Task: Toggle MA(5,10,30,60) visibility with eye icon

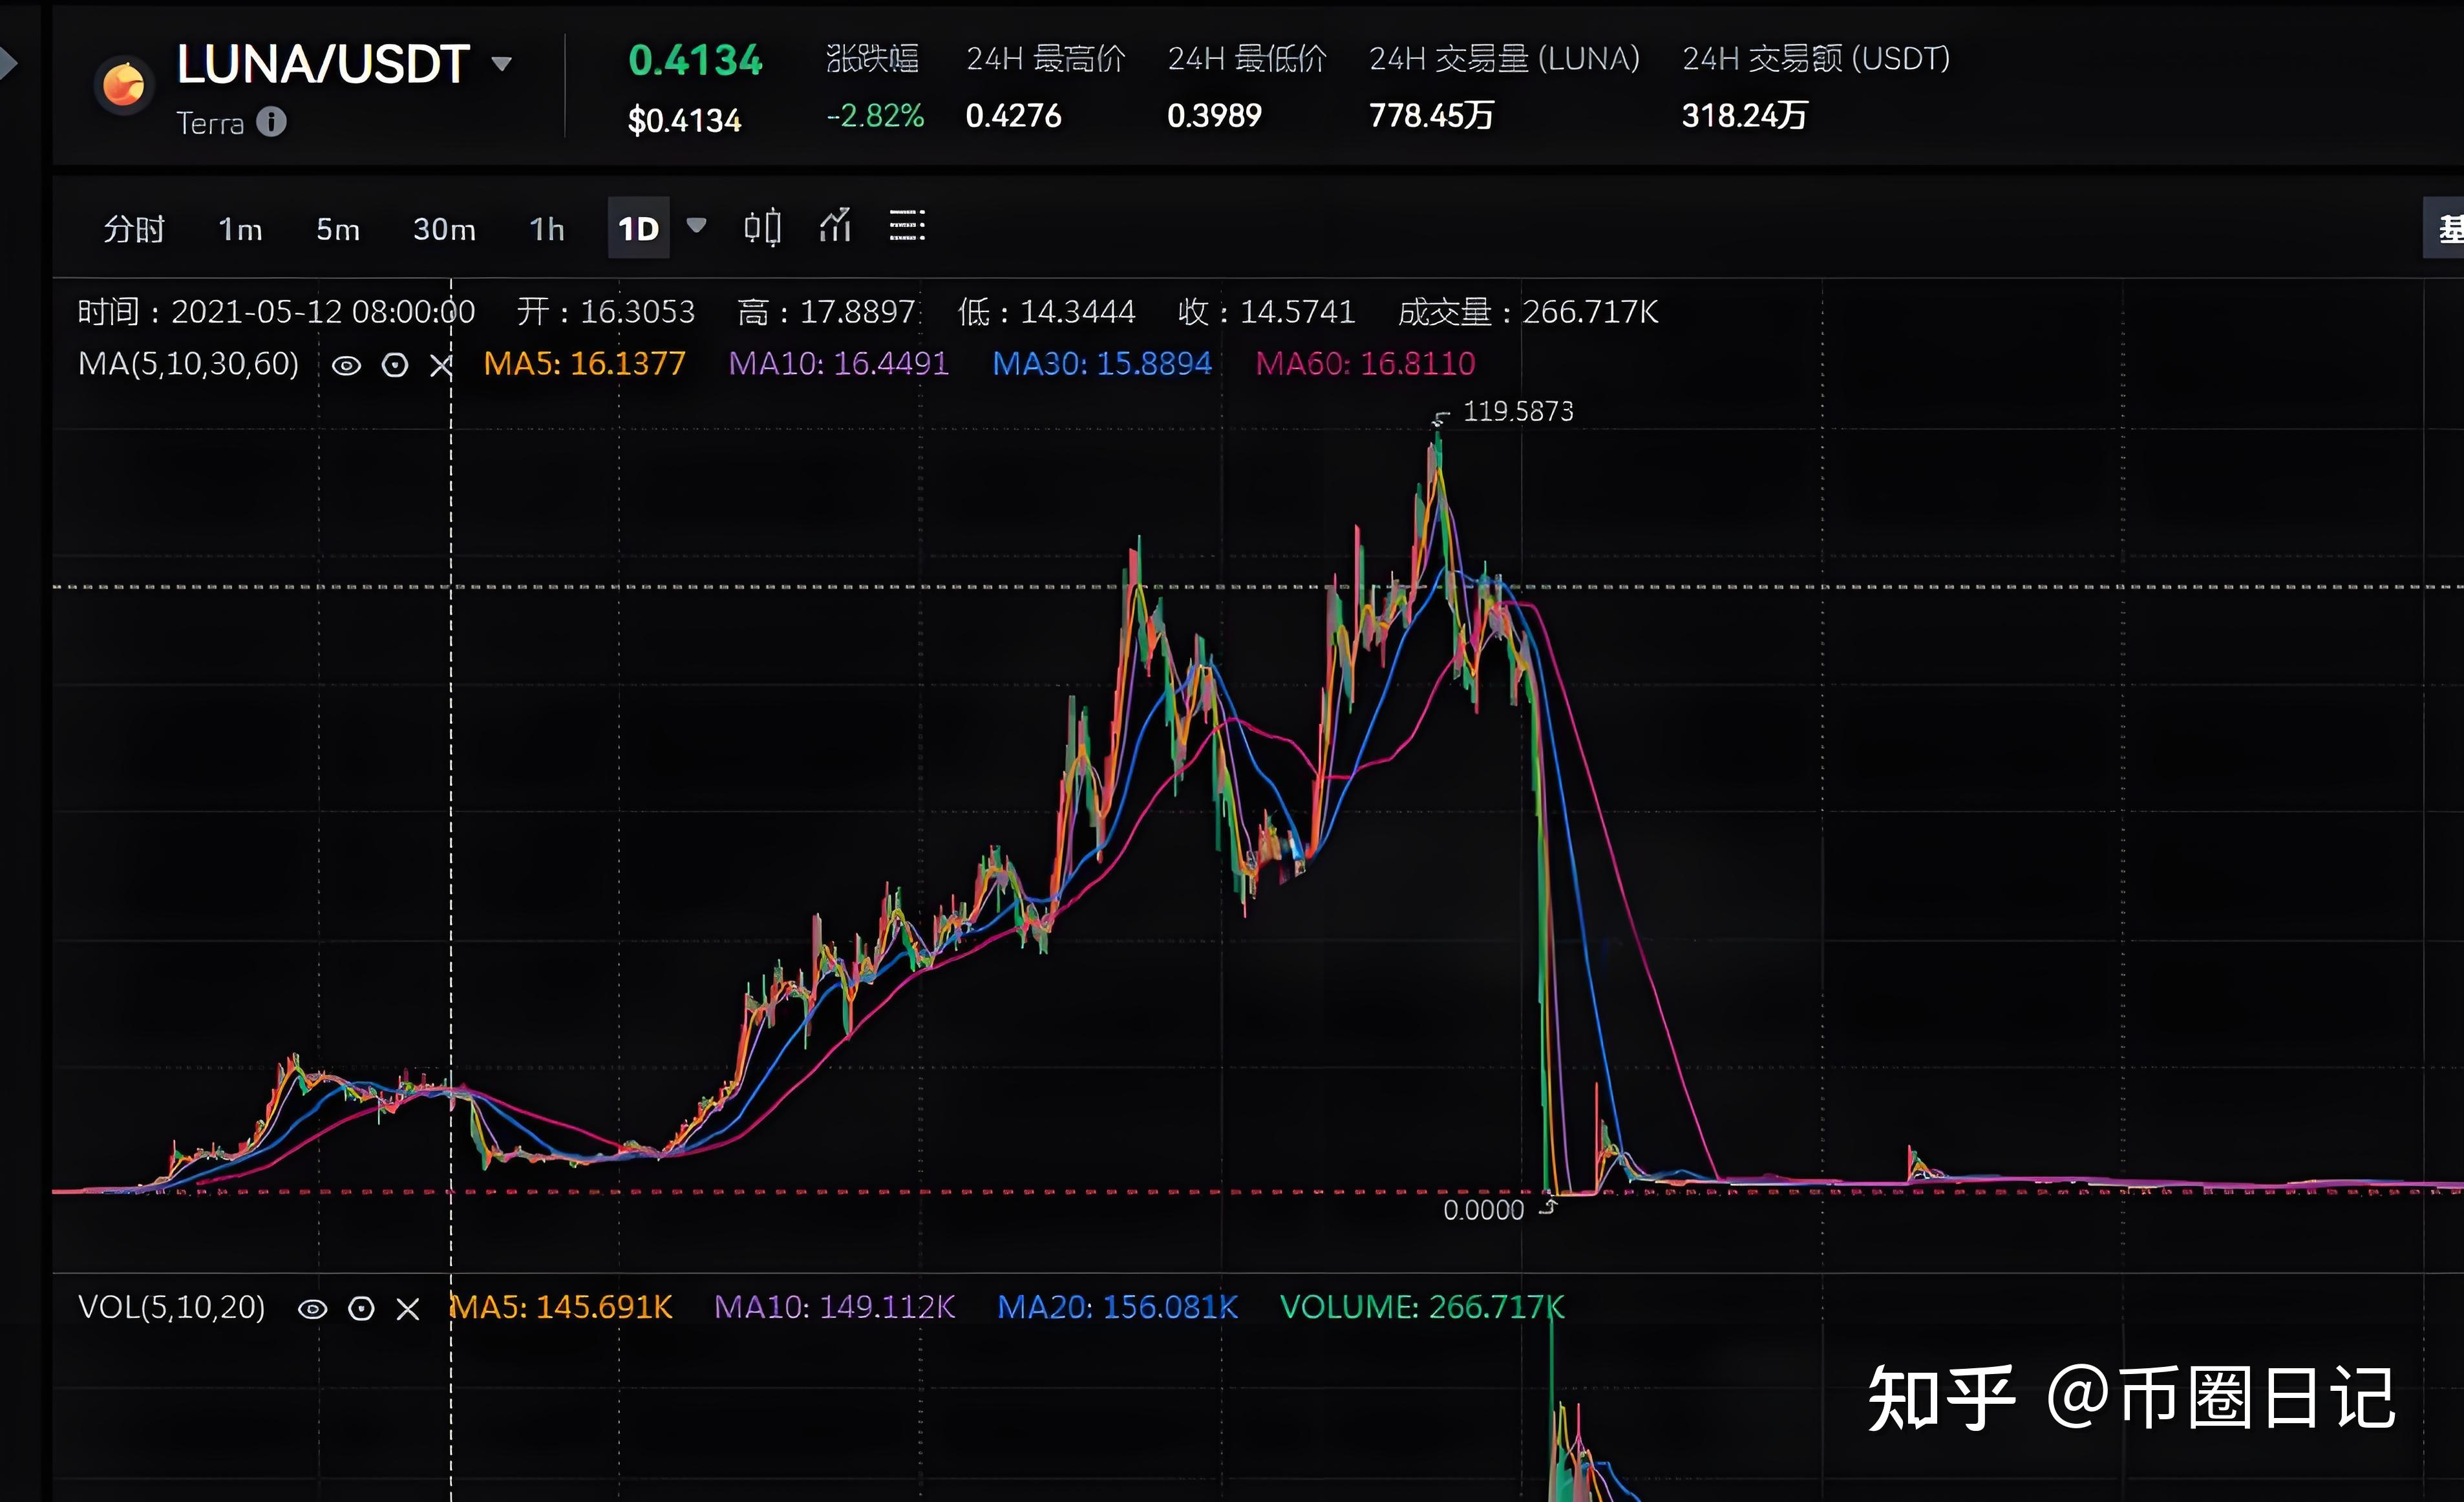Action: (x=347, y=365)
